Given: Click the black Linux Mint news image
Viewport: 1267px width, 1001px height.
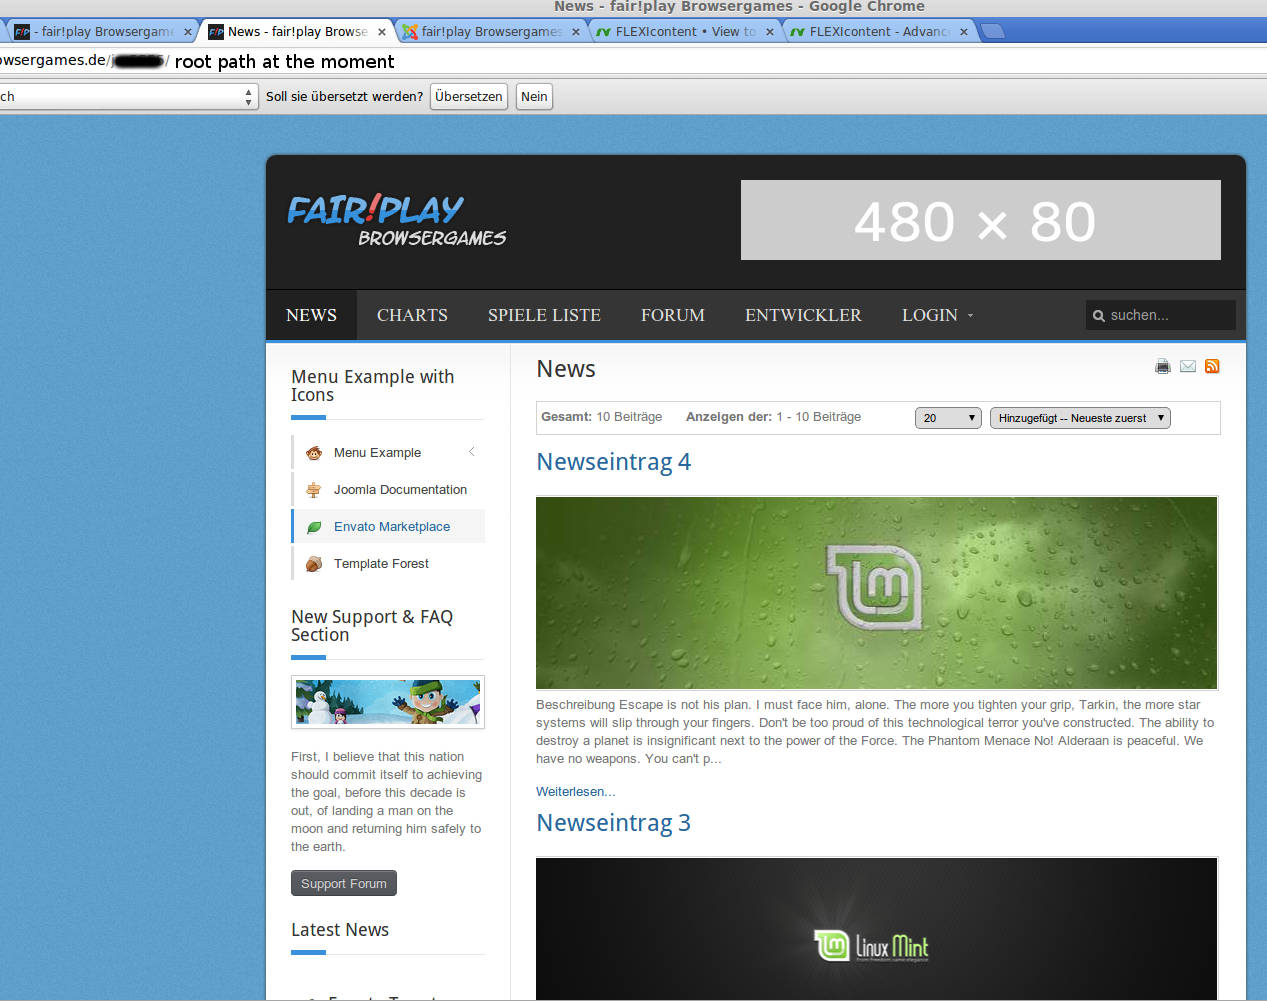Looking at the screenshot, I should click(877, 928).
